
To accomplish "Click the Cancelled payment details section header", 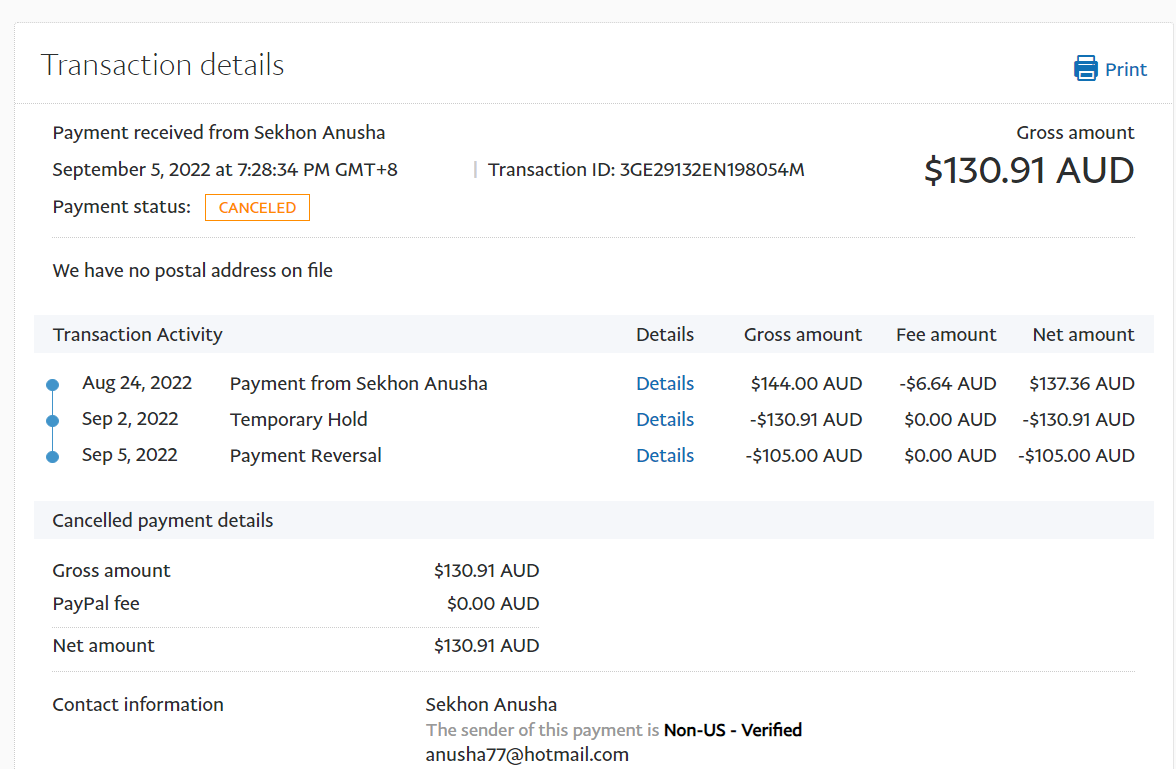I will click(163, 521).
